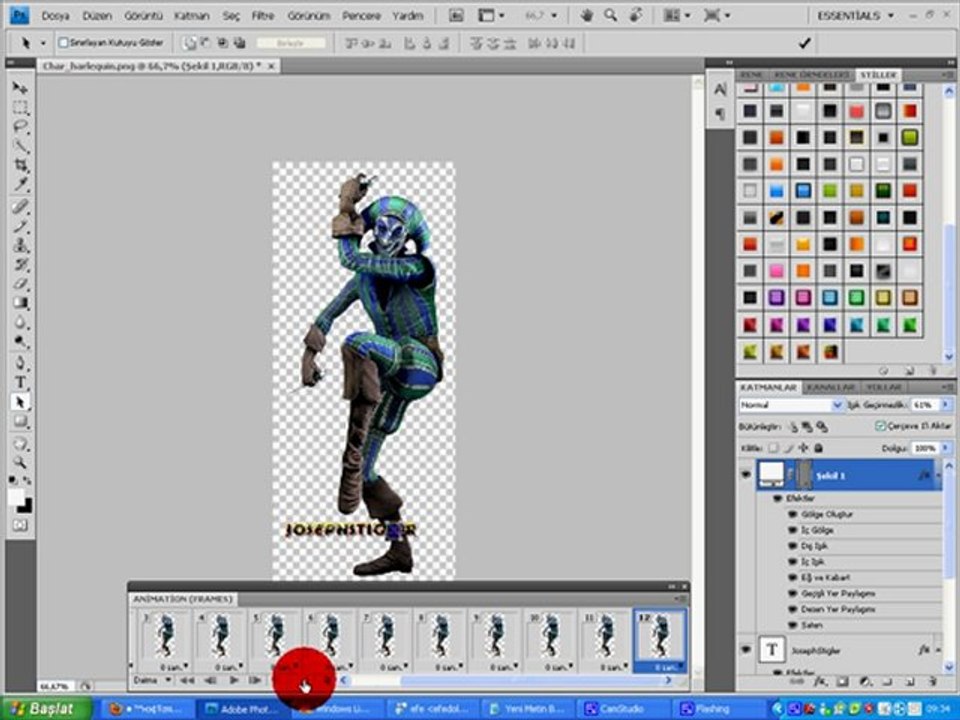Select the Crop tool
The image size is (960, 720).
(x=20, y=165)
